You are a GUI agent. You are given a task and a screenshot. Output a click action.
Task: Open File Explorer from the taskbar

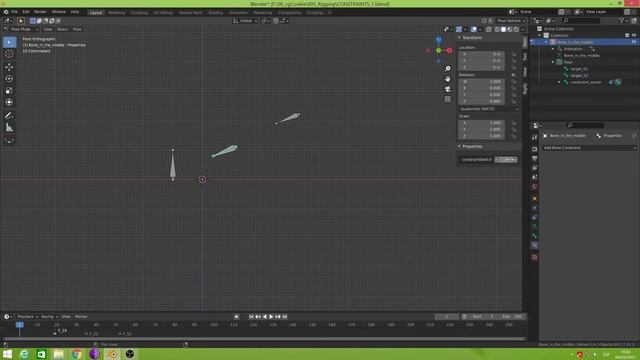coord(59,354)
